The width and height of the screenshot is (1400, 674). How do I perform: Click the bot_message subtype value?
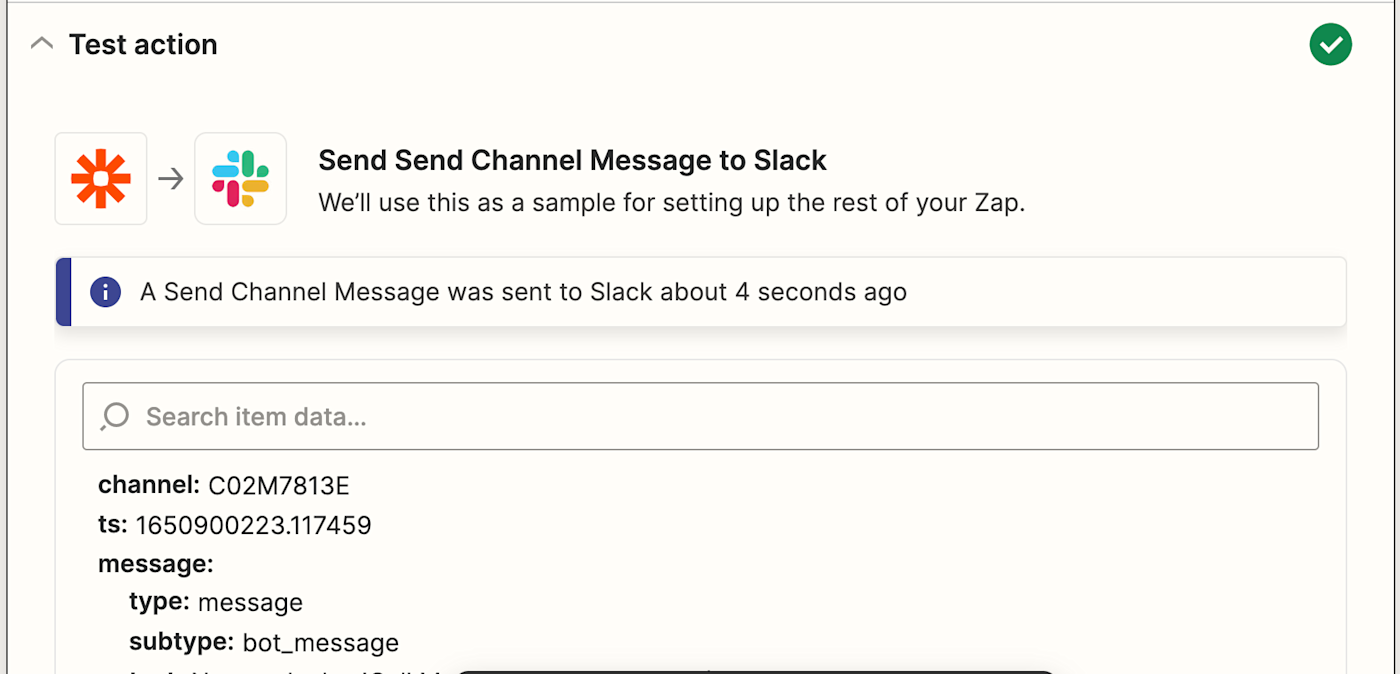[320, 642]
